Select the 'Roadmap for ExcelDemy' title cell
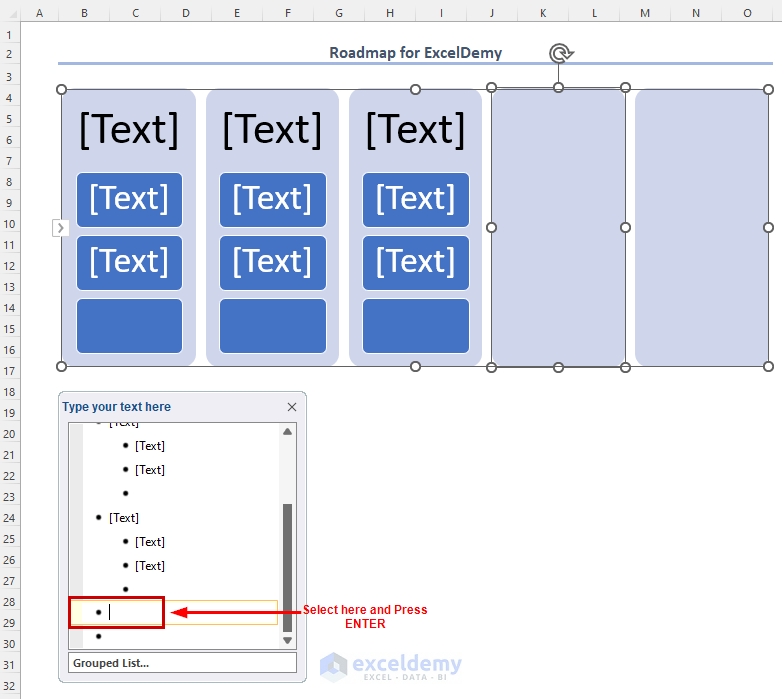The width and height of the screenshot is (782, 699). (x=415, y=53)
